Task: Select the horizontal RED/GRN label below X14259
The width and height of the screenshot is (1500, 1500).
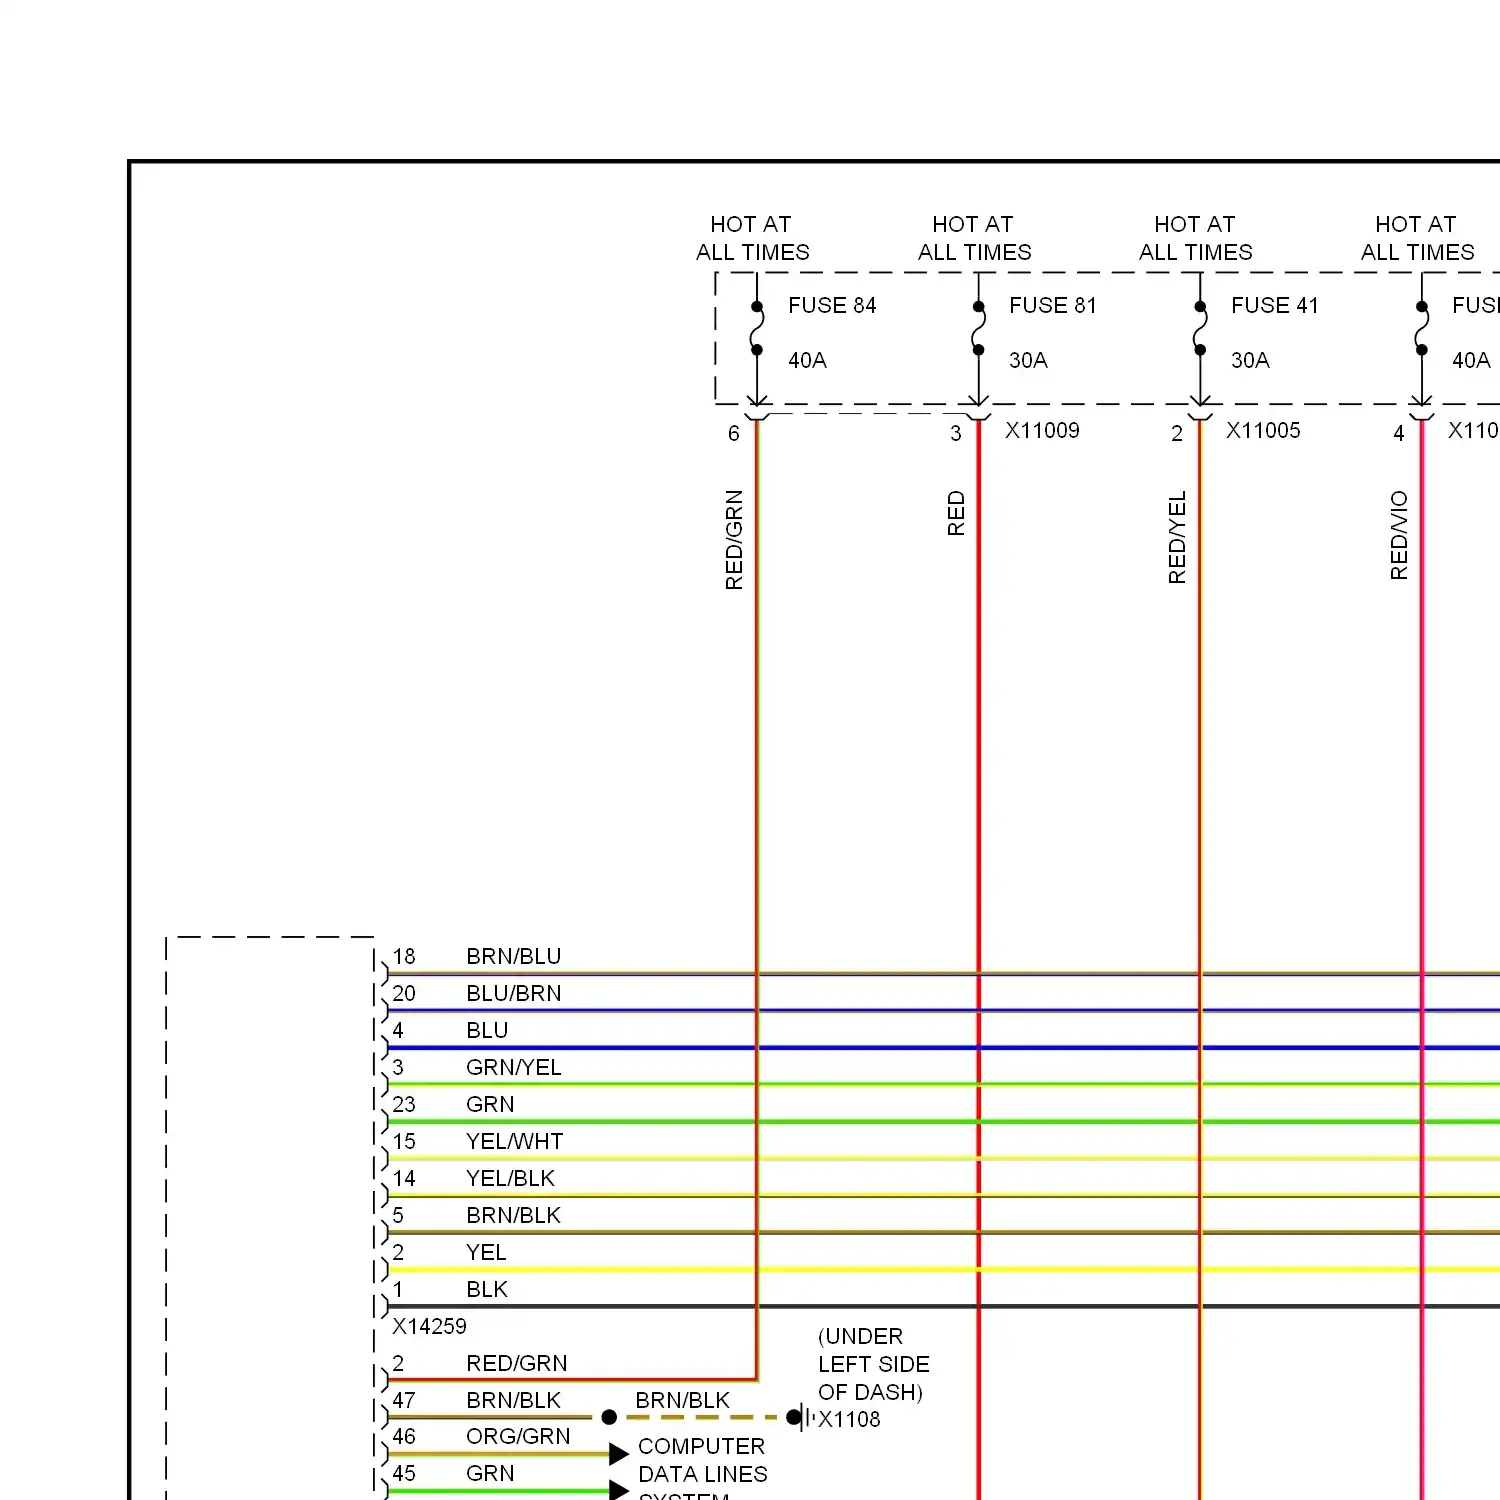Action: [517, 1364]
